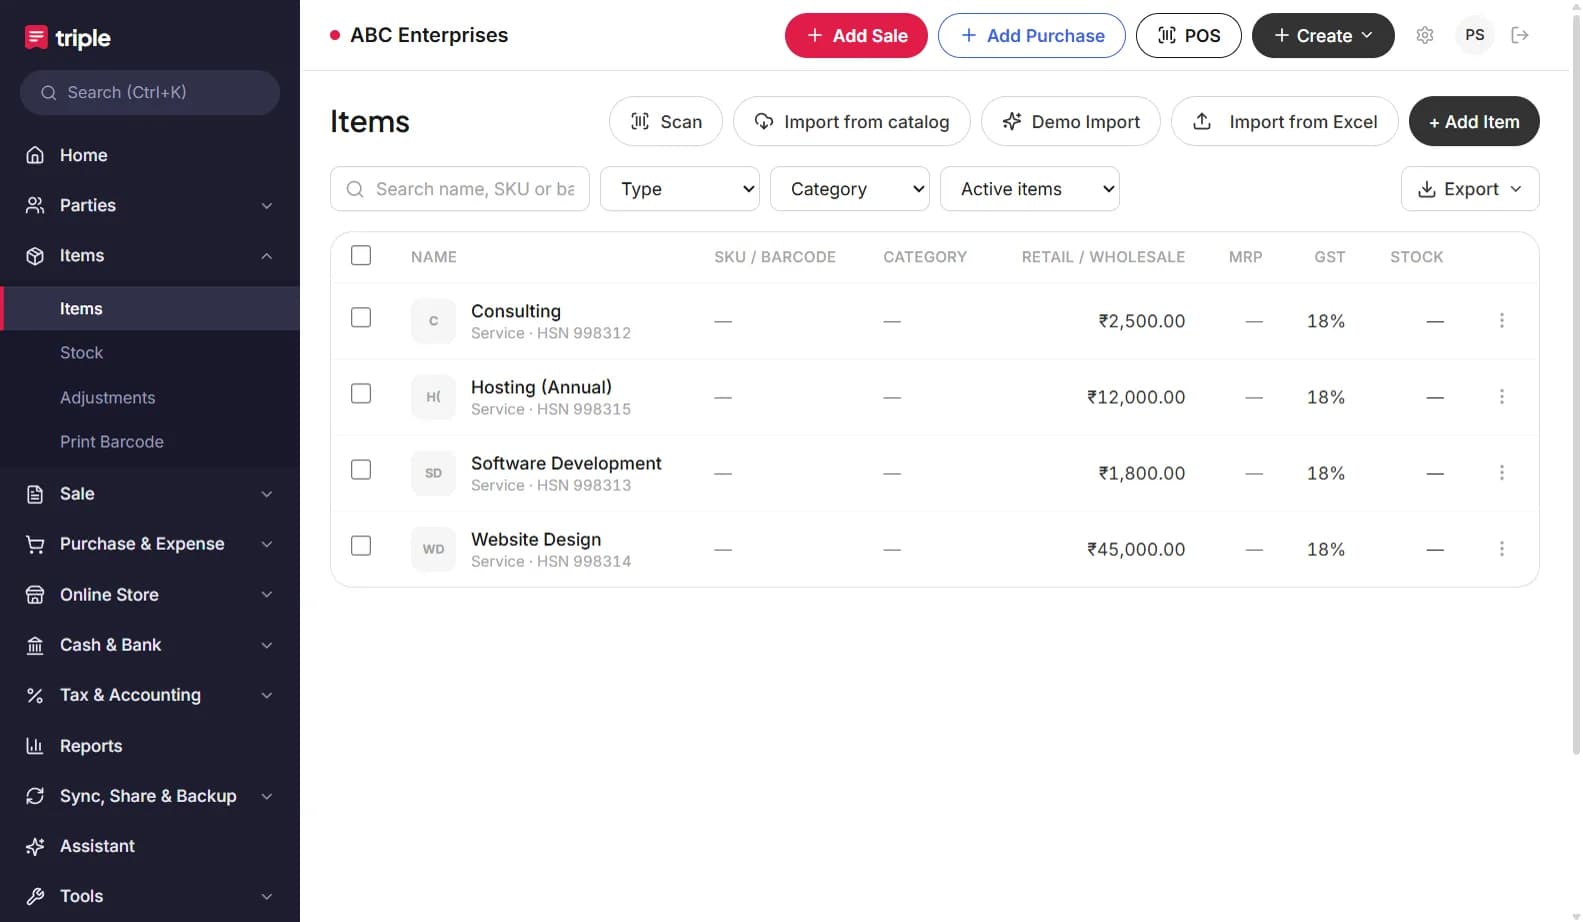The width and height of the screenshot is (1583, 922).
Task: Go to Reports in sidebar
Action: [x=150, y=746]
